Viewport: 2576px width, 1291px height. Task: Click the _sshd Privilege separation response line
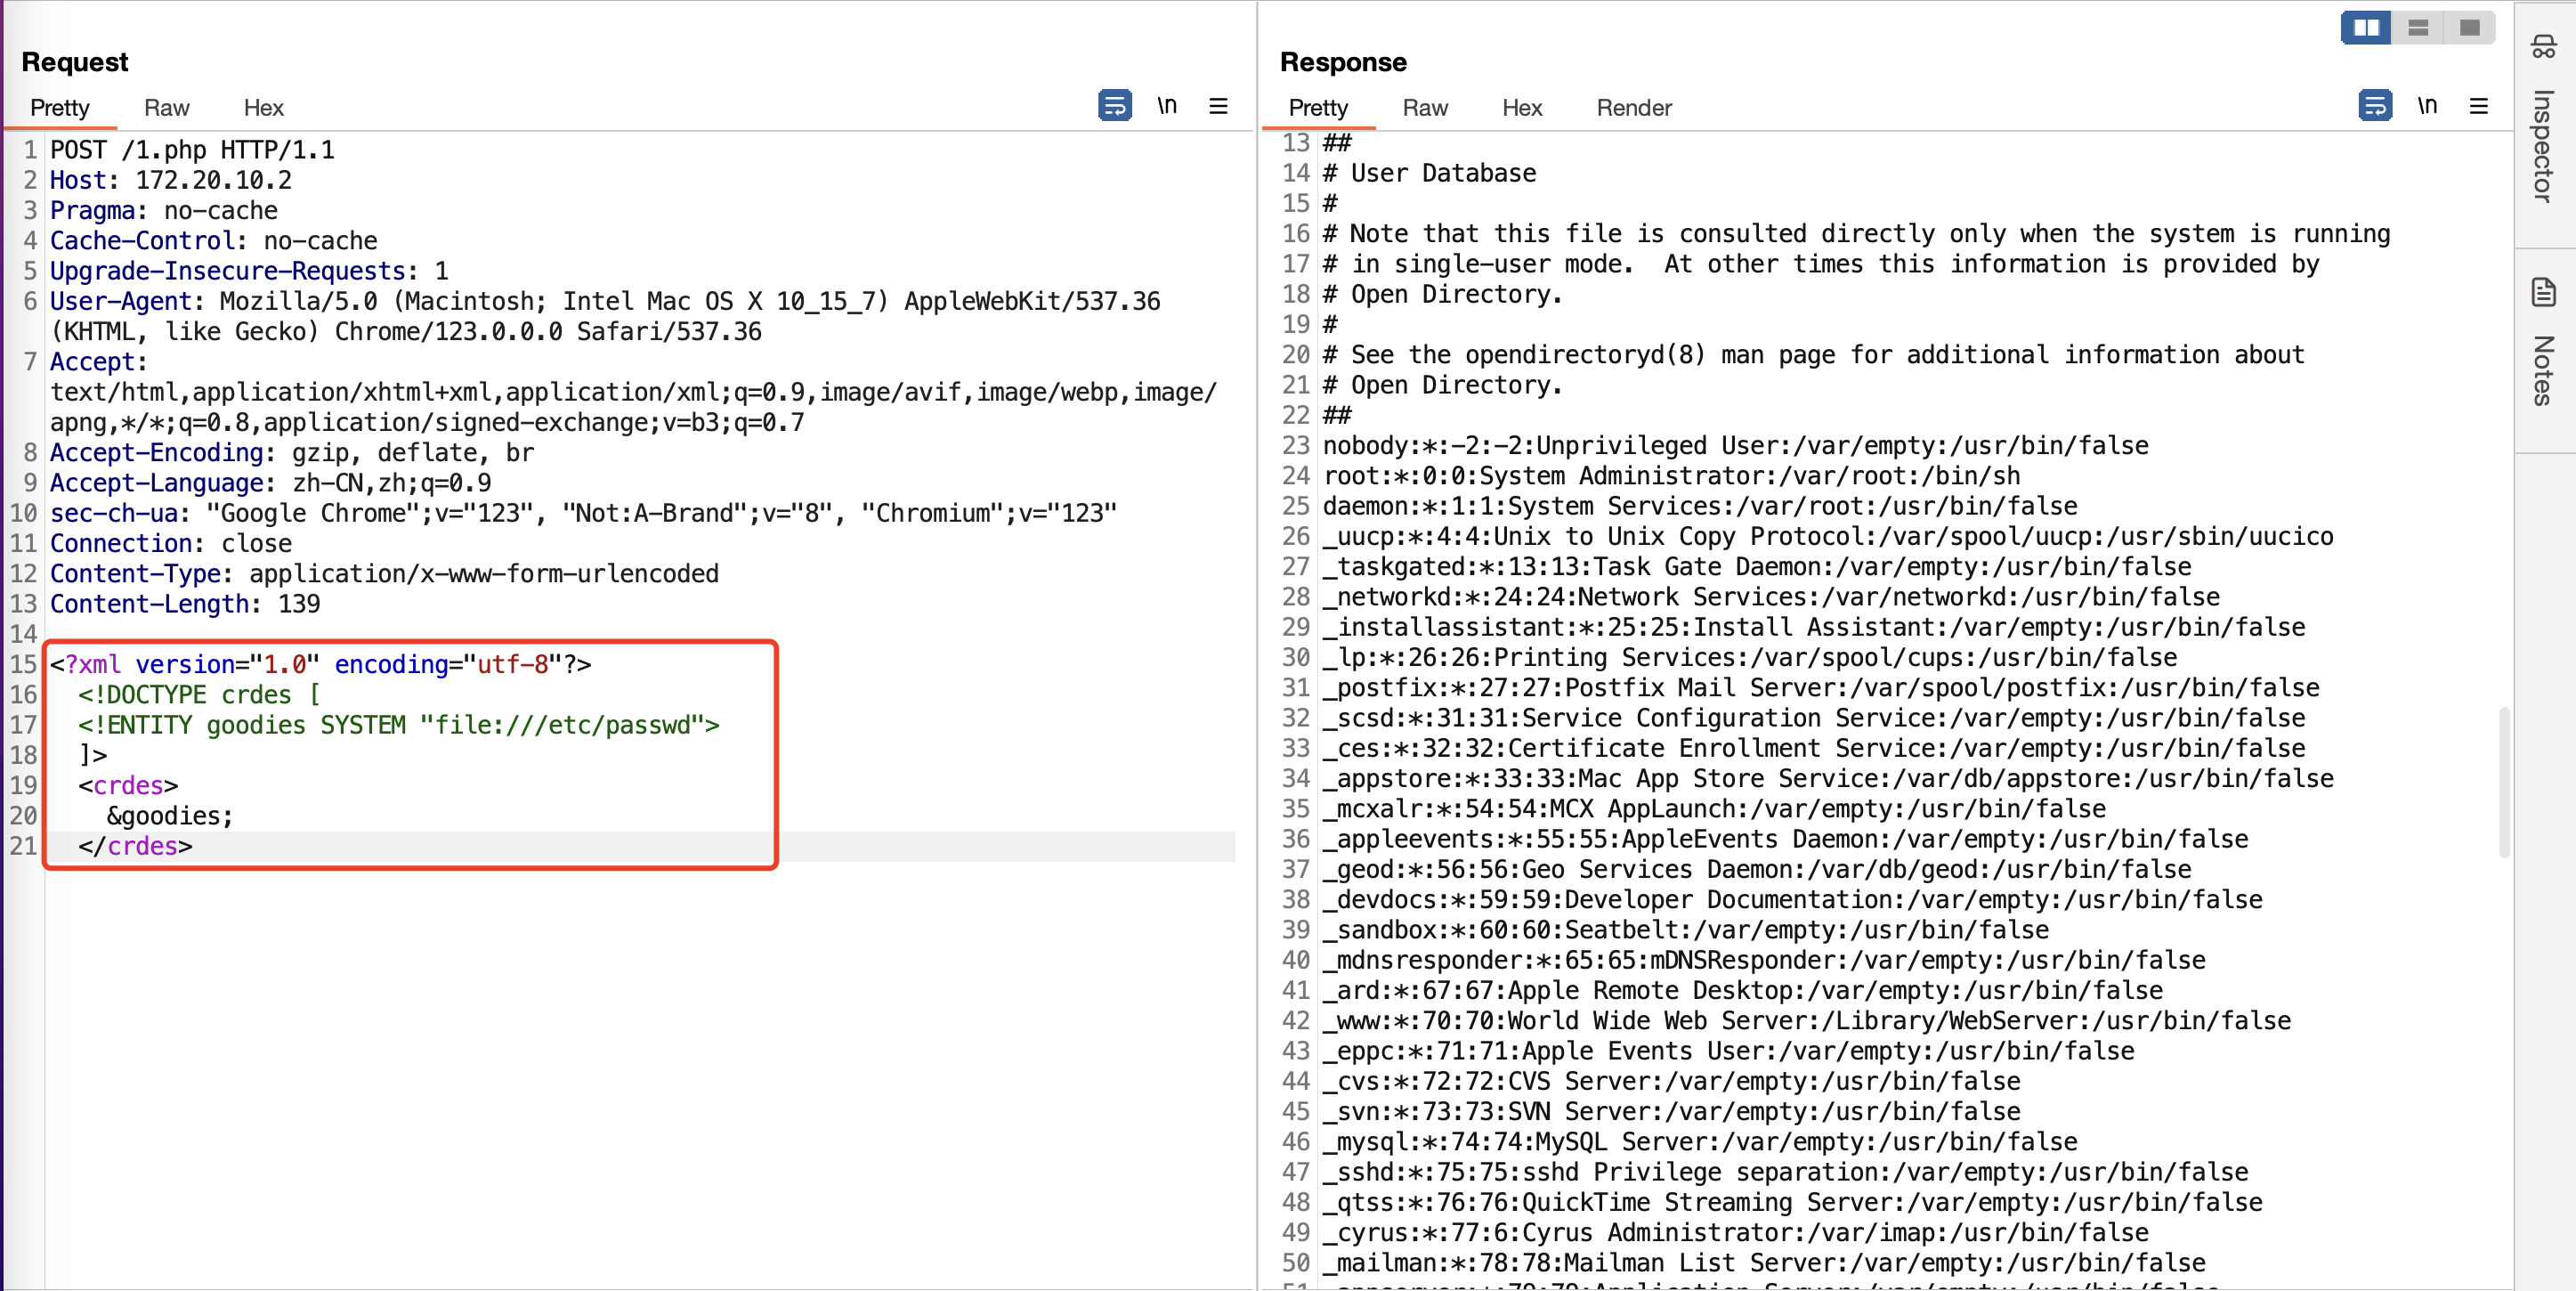pyautogui.click(x=1785, y=1172)
